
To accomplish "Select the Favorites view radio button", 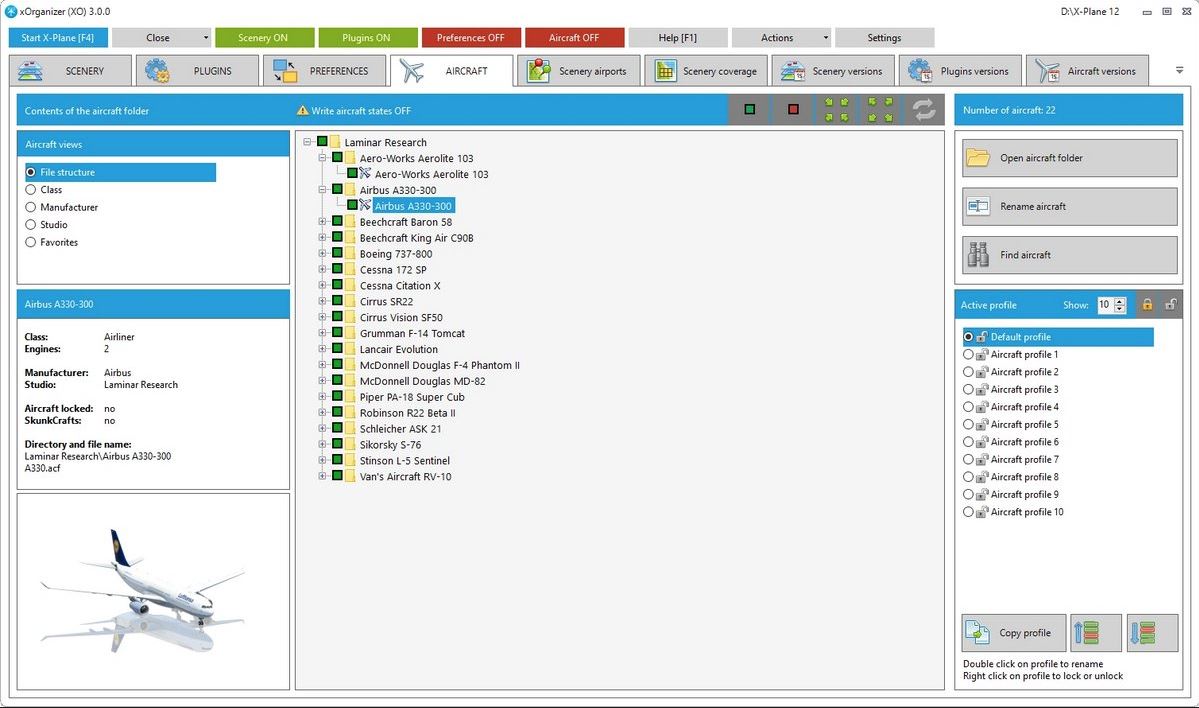I will (x=31, y=242).
